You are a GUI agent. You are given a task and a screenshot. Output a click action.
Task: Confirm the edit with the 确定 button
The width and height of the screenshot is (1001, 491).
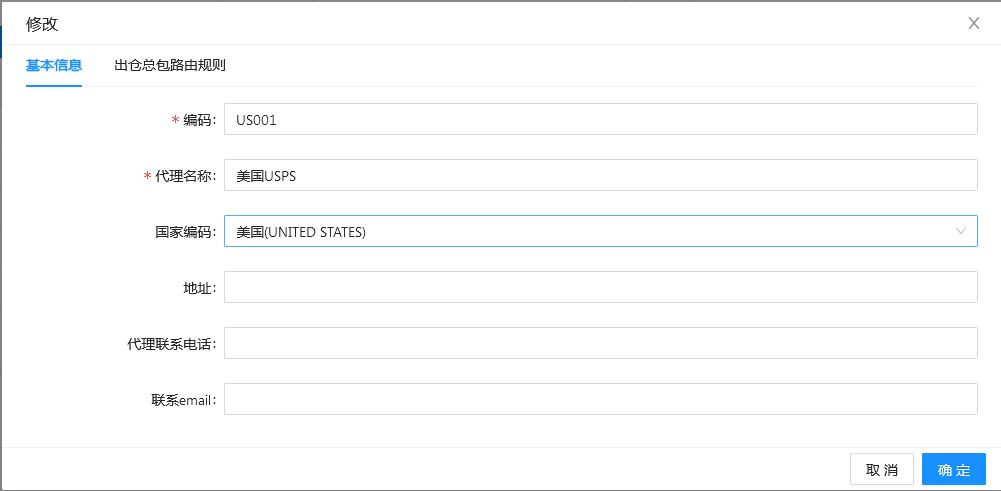pyautogui.click(x=954, y=470)
